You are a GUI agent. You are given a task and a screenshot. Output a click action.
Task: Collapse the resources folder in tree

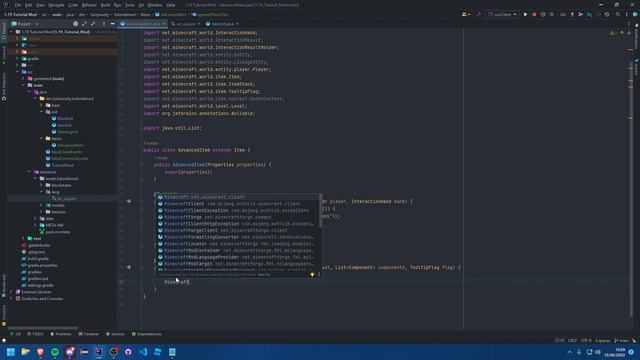point(29,172)
